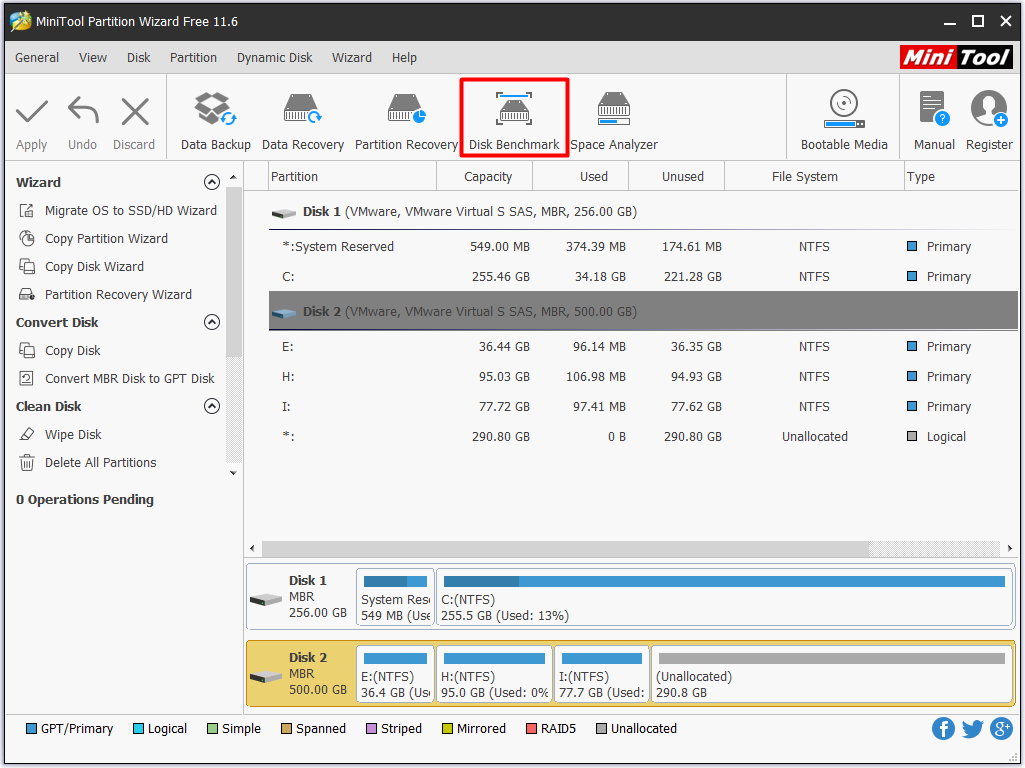The height and width of the screenshot is (768, 1025).
Task: Sort by the Capacity column header
Action: [x=488, y=177]
